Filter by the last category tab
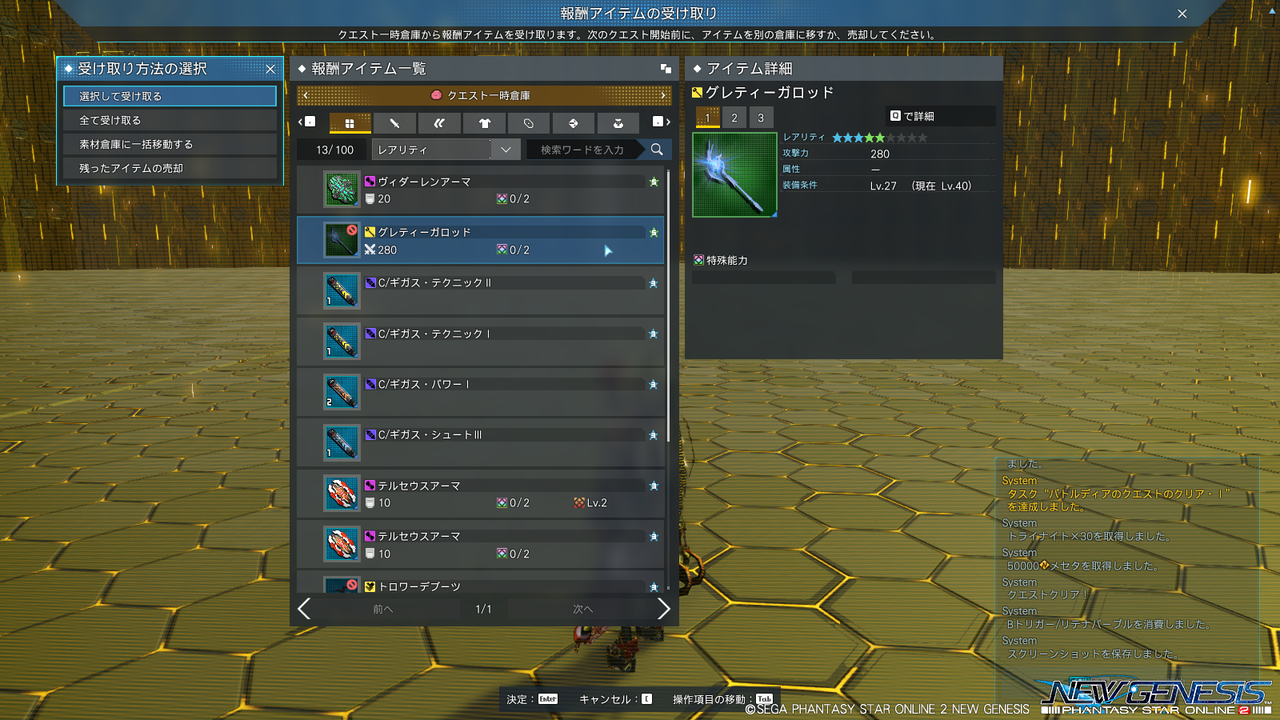 618,123
